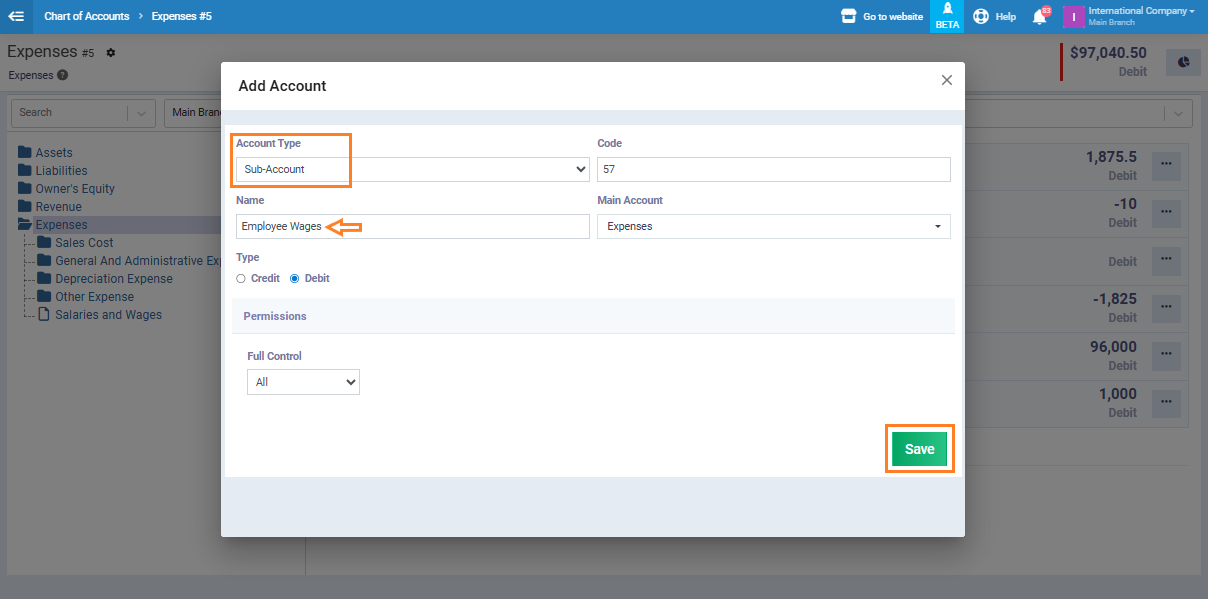Click the Go to website store icon
The height and width of the screenshot is (599, 1208).
pyautogui.click(x=849, y=16)
